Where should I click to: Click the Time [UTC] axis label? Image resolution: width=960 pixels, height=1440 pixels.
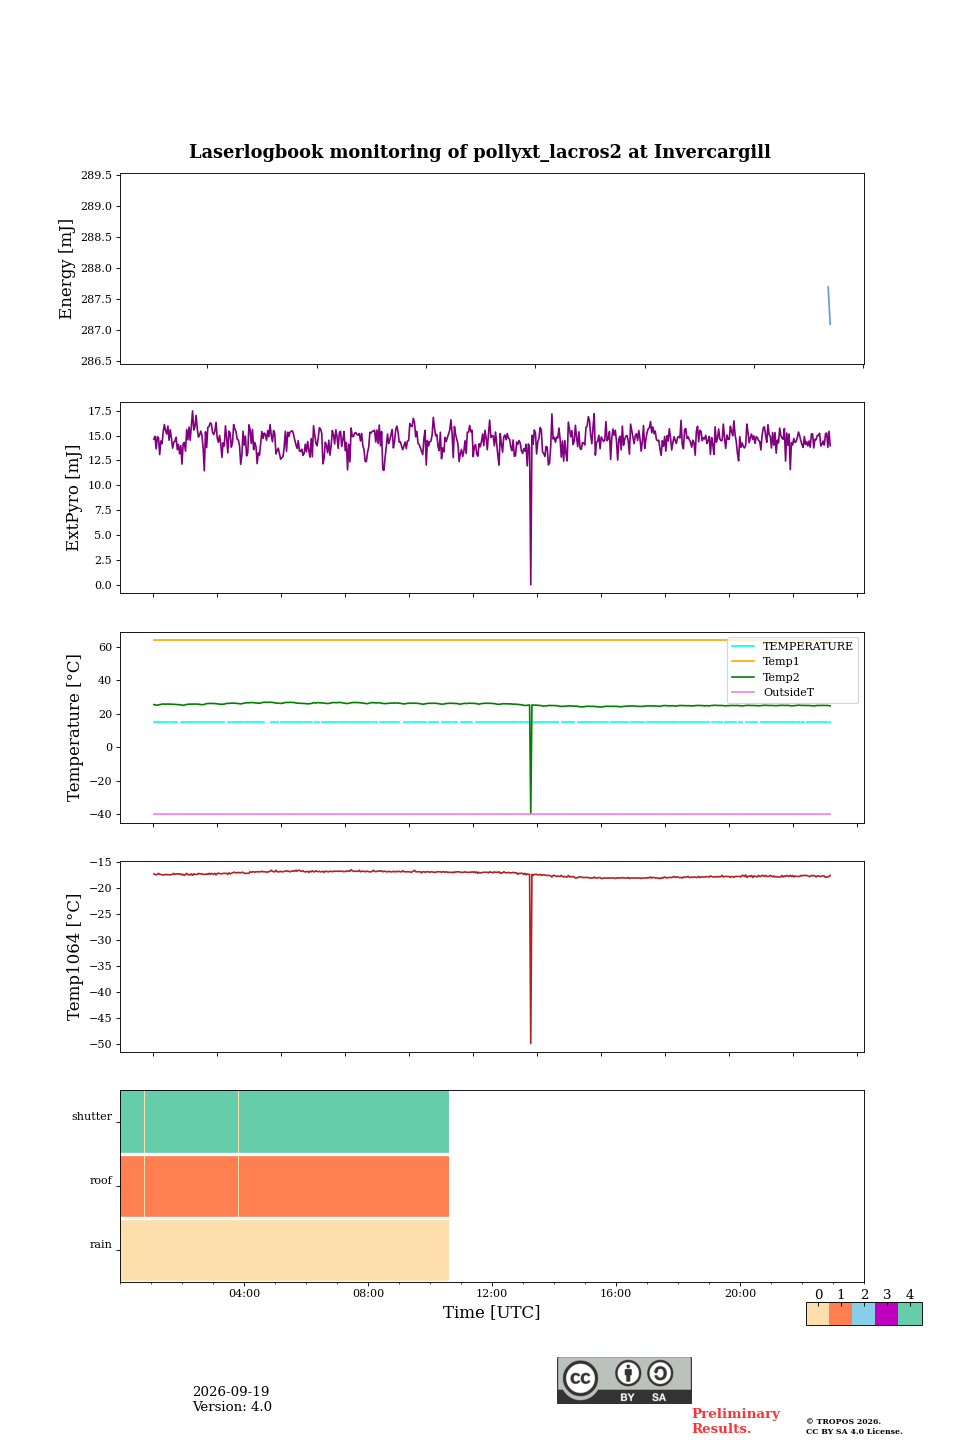(492, 1313)
